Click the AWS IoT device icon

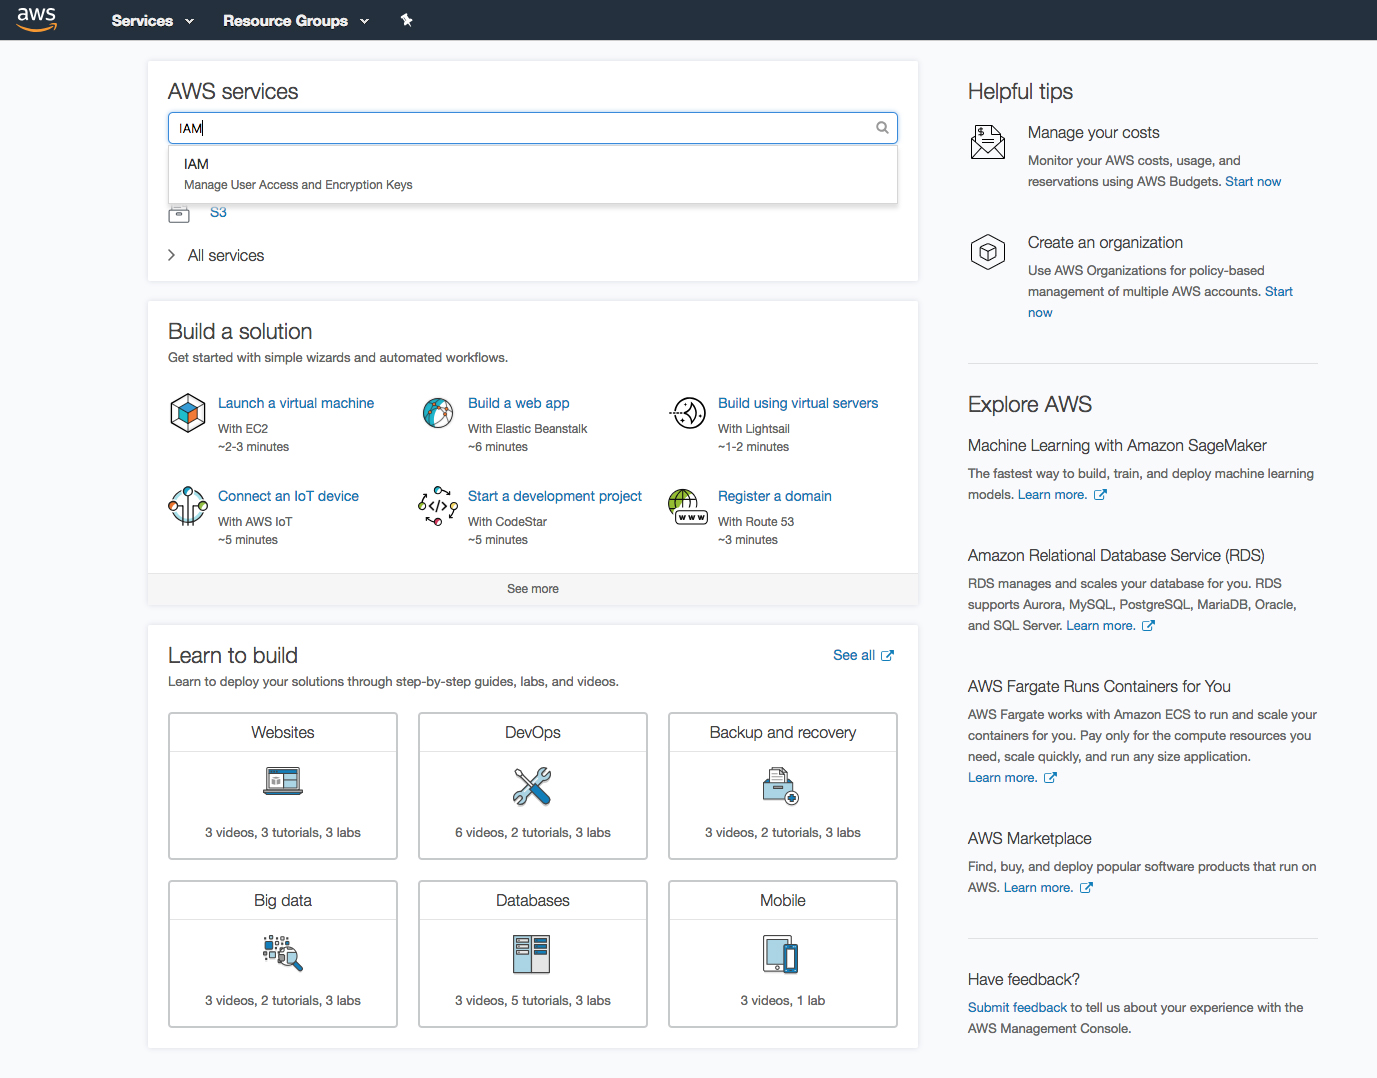click(187, 506)
